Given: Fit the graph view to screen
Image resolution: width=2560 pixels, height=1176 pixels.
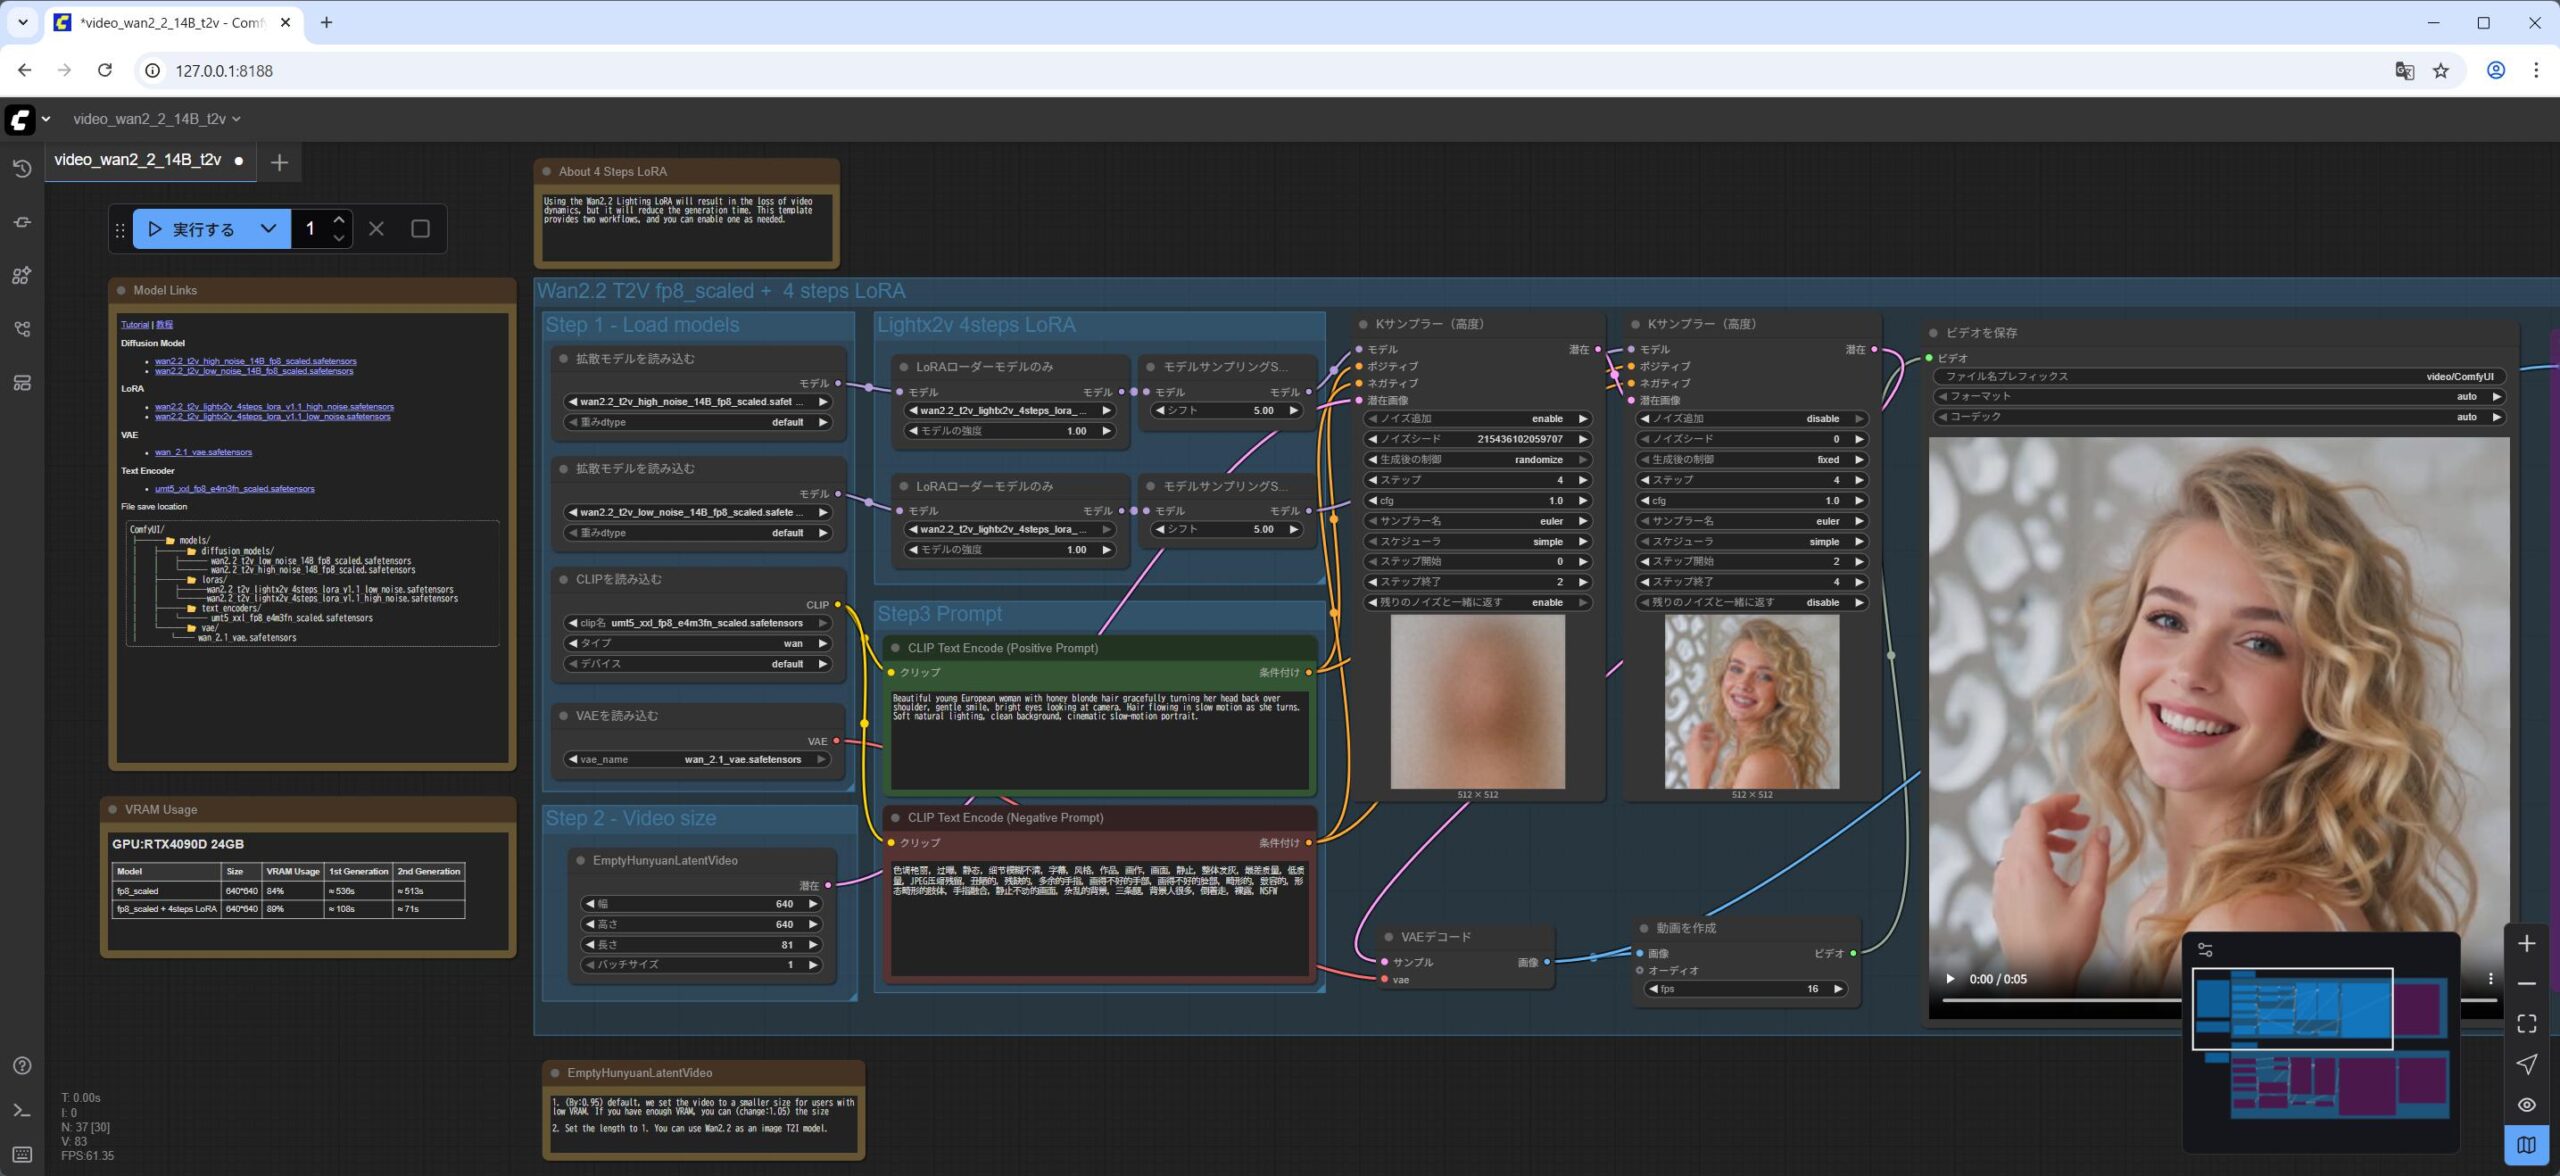Looking at the screenshot, I should click(2526, 1024).
